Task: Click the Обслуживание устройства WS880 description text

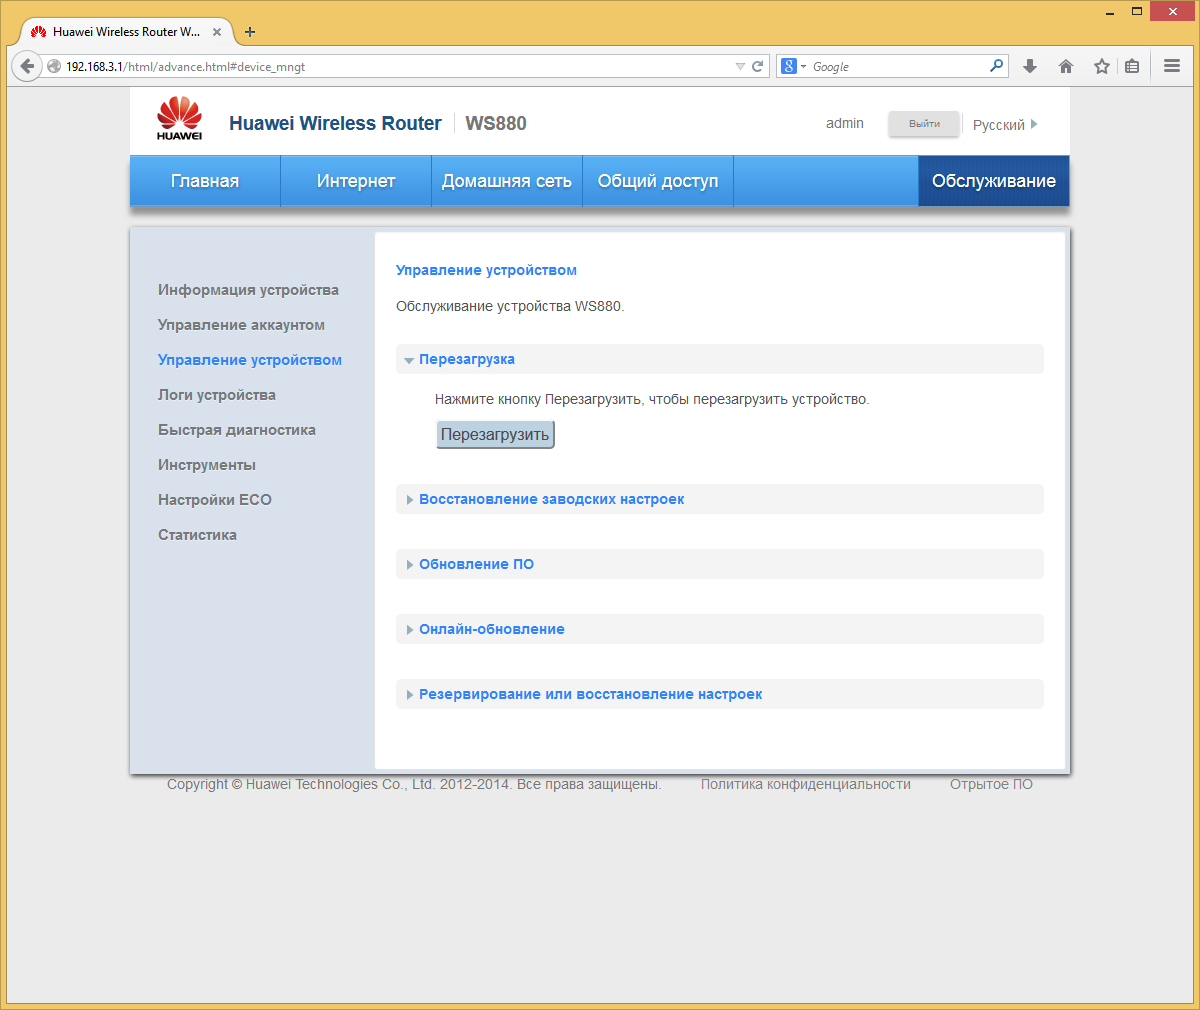Action: click(510, 306)
